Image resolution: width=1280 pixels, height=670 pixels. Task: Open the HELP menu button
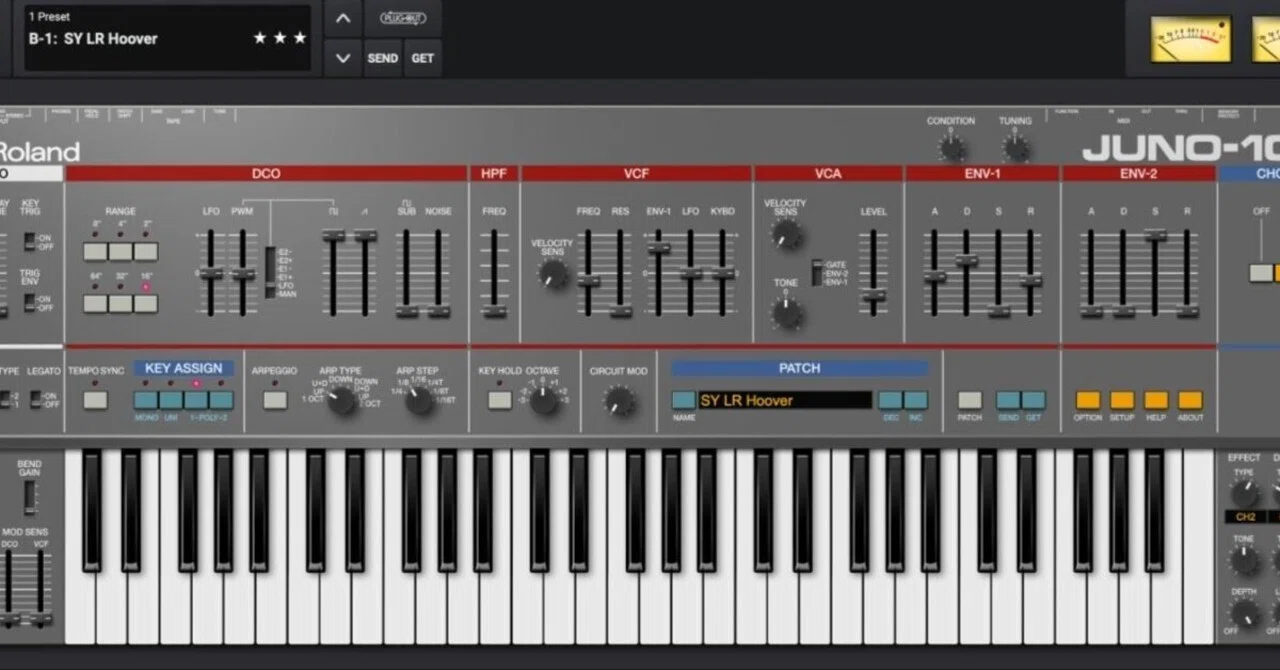point(1156,400)
